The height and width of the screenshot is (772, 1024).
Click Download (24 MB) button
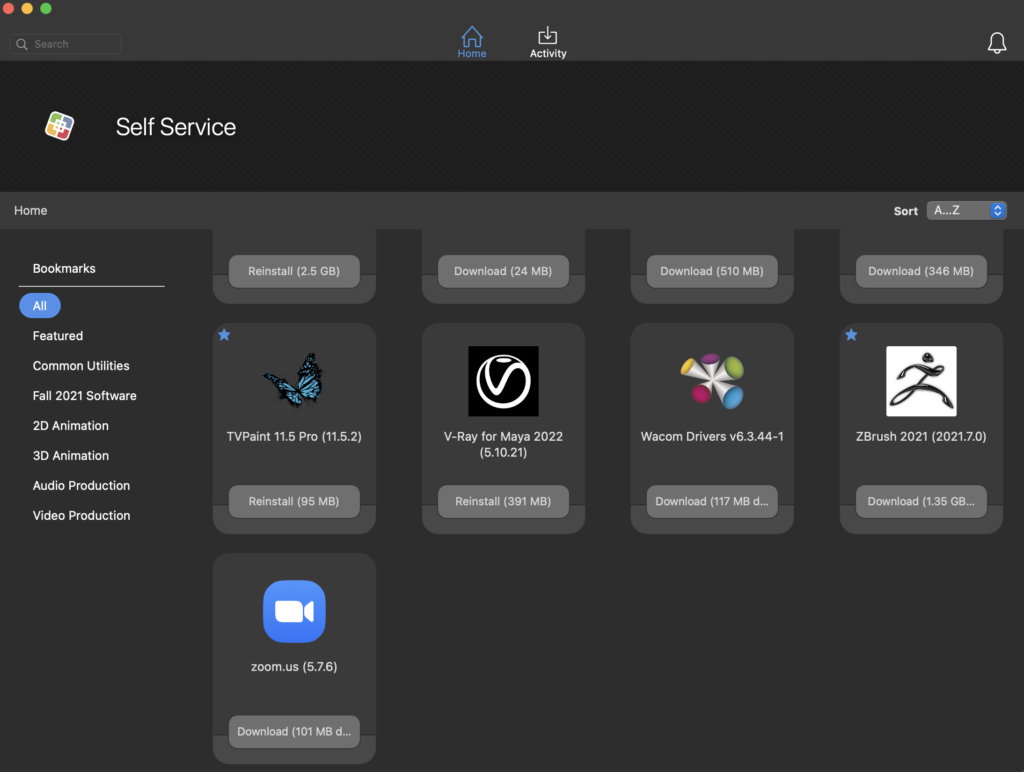503,271
